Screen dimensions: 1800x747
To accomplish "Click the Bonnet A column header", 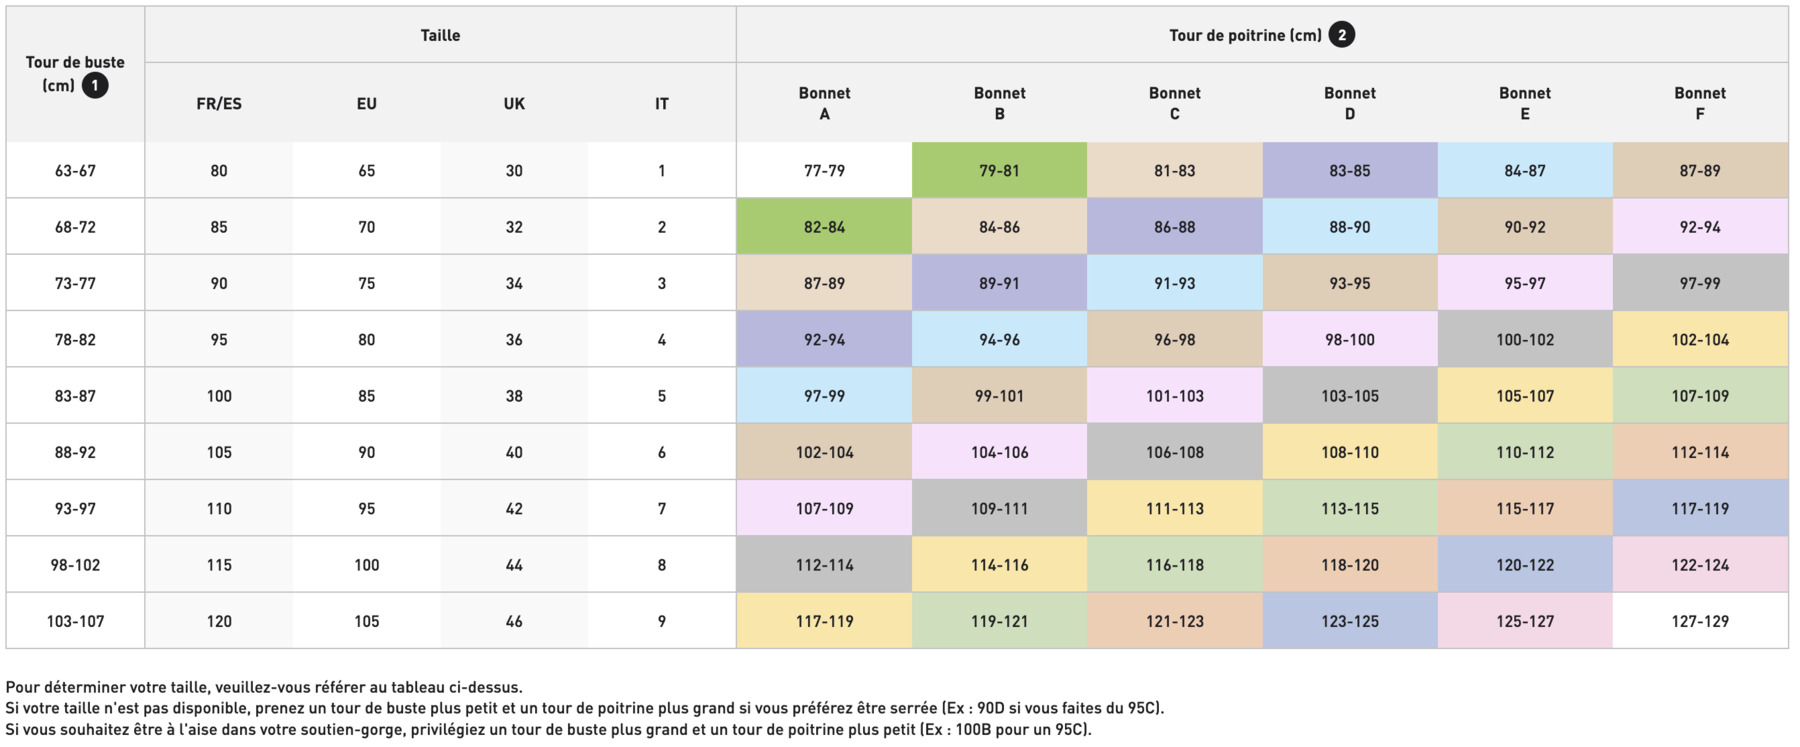I will 824,104.
